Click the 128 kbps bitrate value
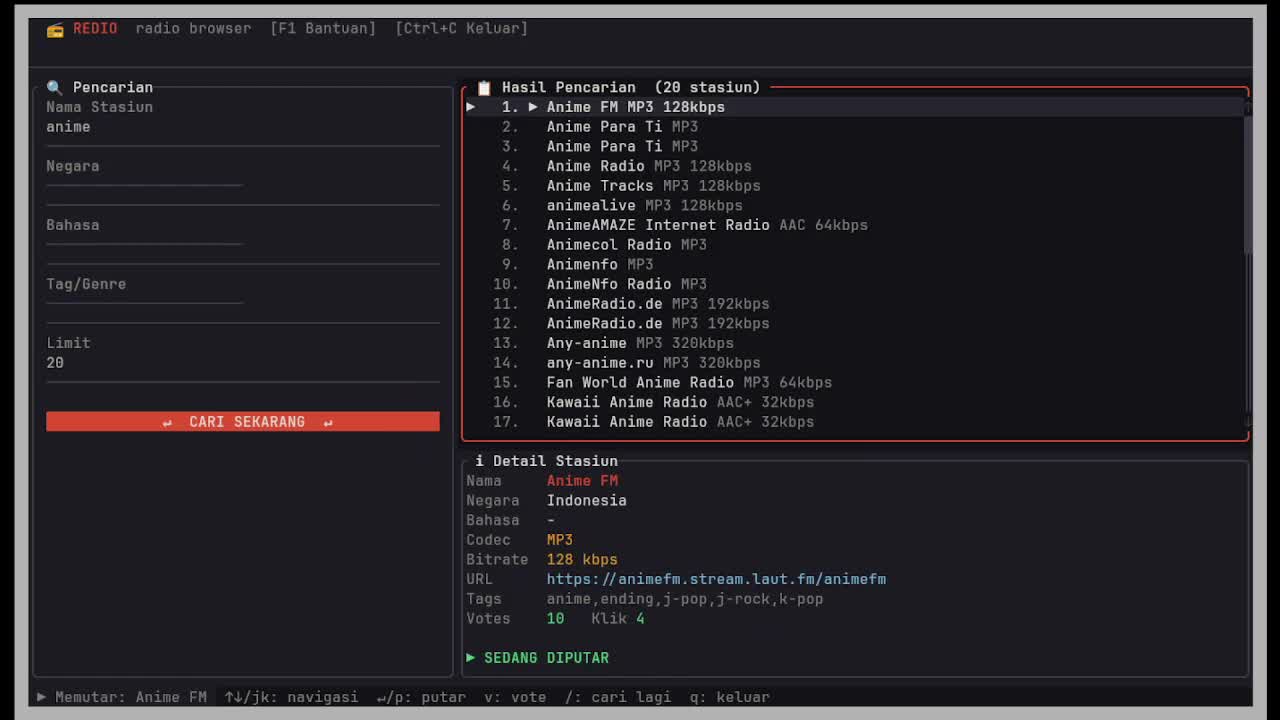This screenshot has width=1280, height=720. click(x=582, y=560)
